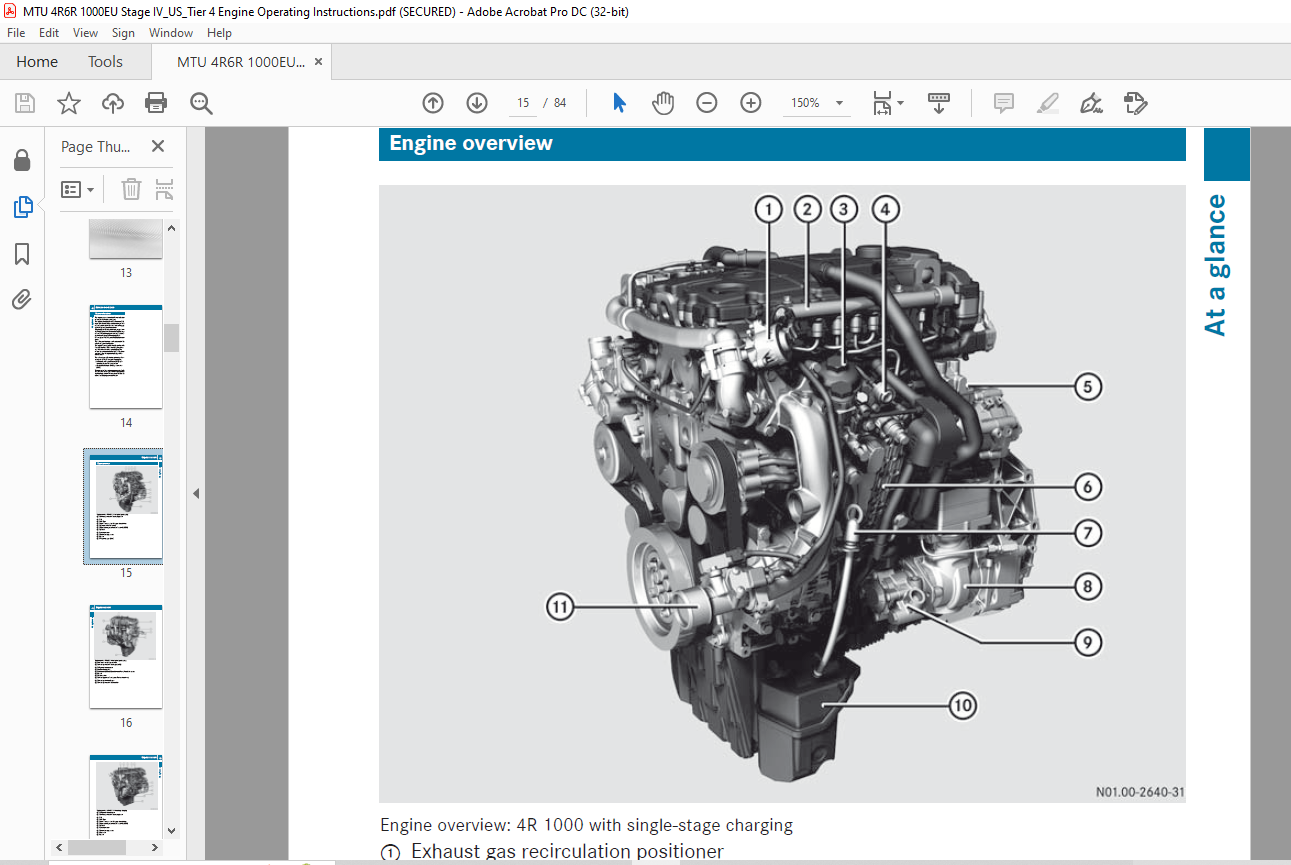Select page 13 thumbnail

point(126,240)
